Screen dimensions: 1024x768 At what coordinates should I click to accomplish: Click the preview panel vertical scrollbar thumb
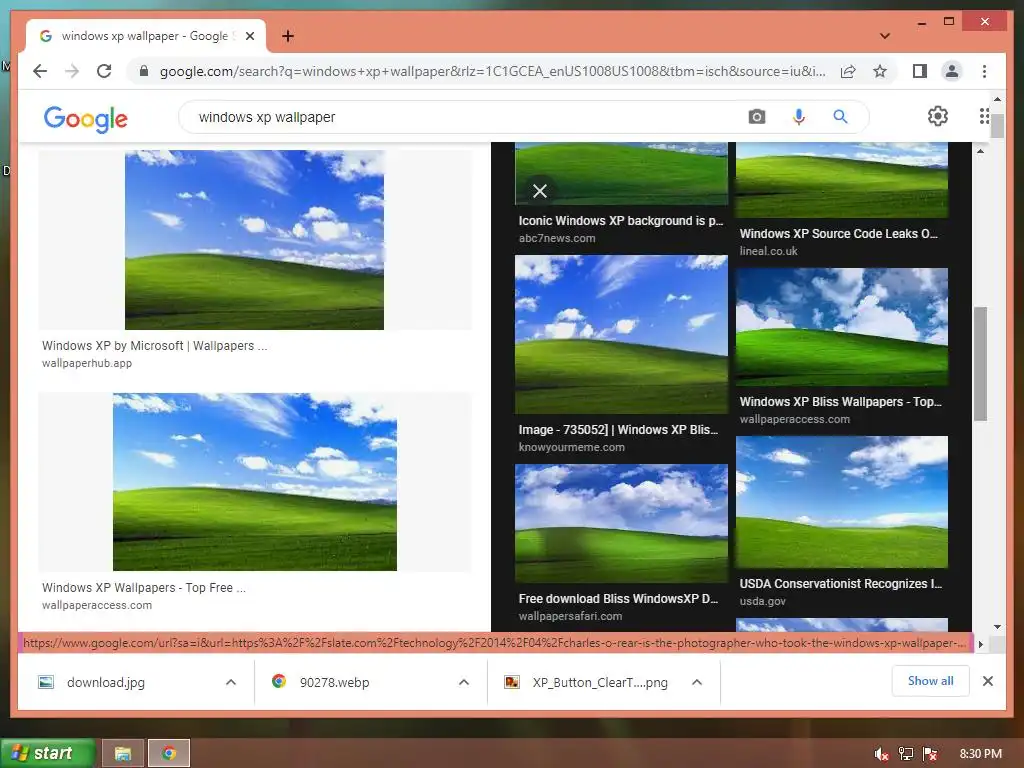pos(980,363)
